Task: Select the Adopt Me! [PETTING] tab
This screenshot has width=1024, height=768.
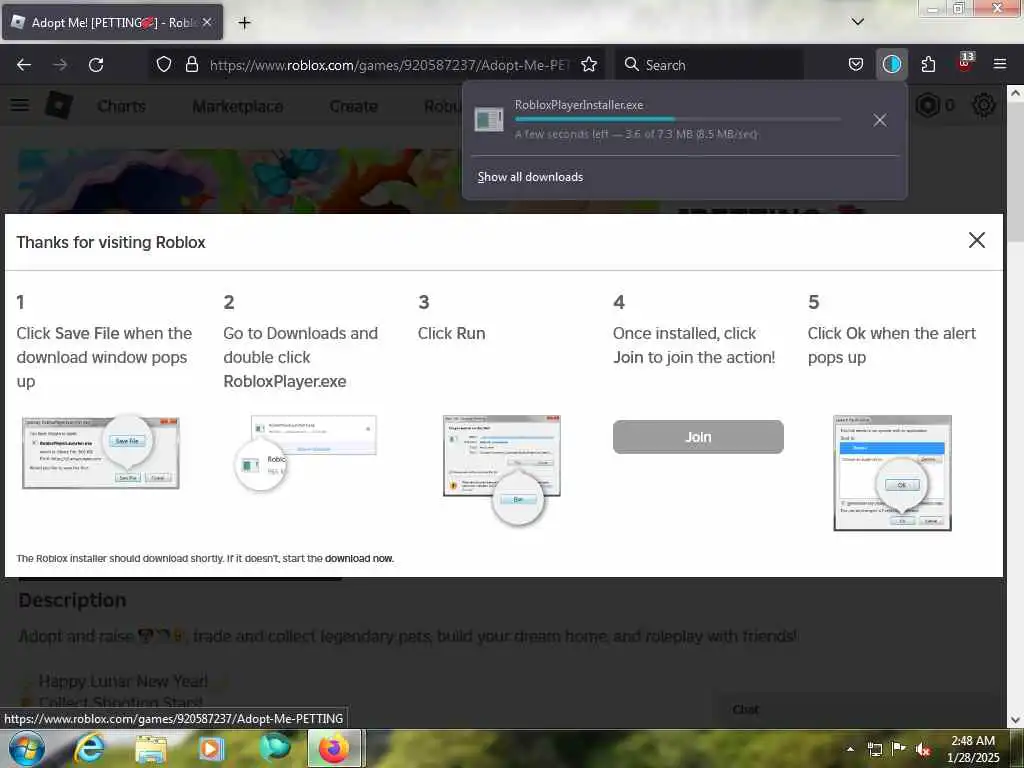Action: pos(112,22)
